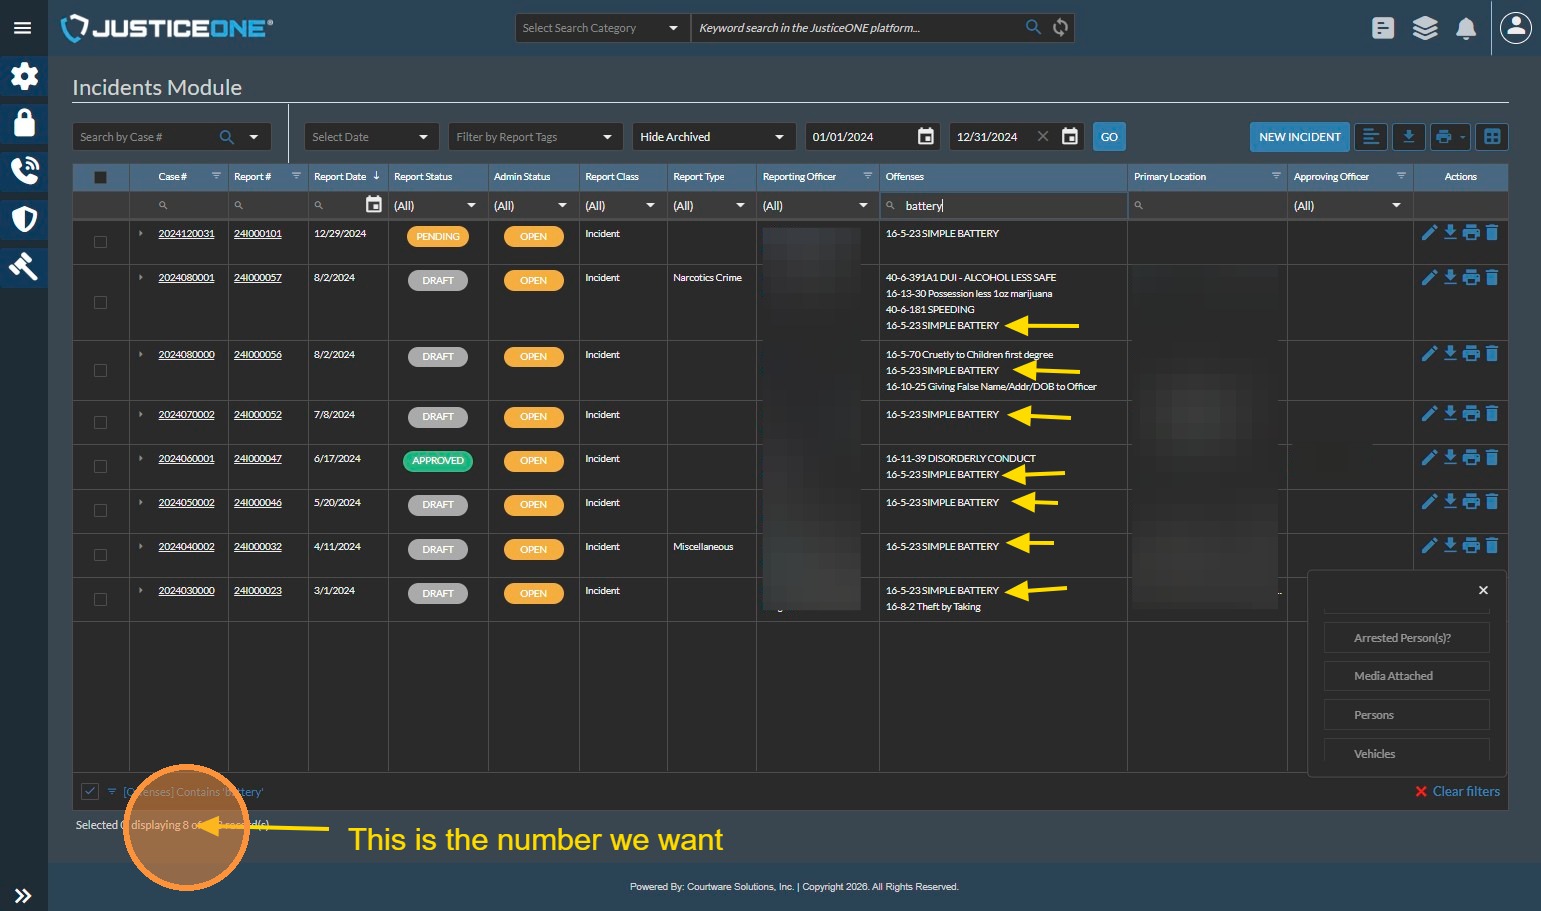Image resolution: width=1541 pixels, height=911 pixels.
Task: Click the user profile avatar icon
Action: tap(1516, 28)
